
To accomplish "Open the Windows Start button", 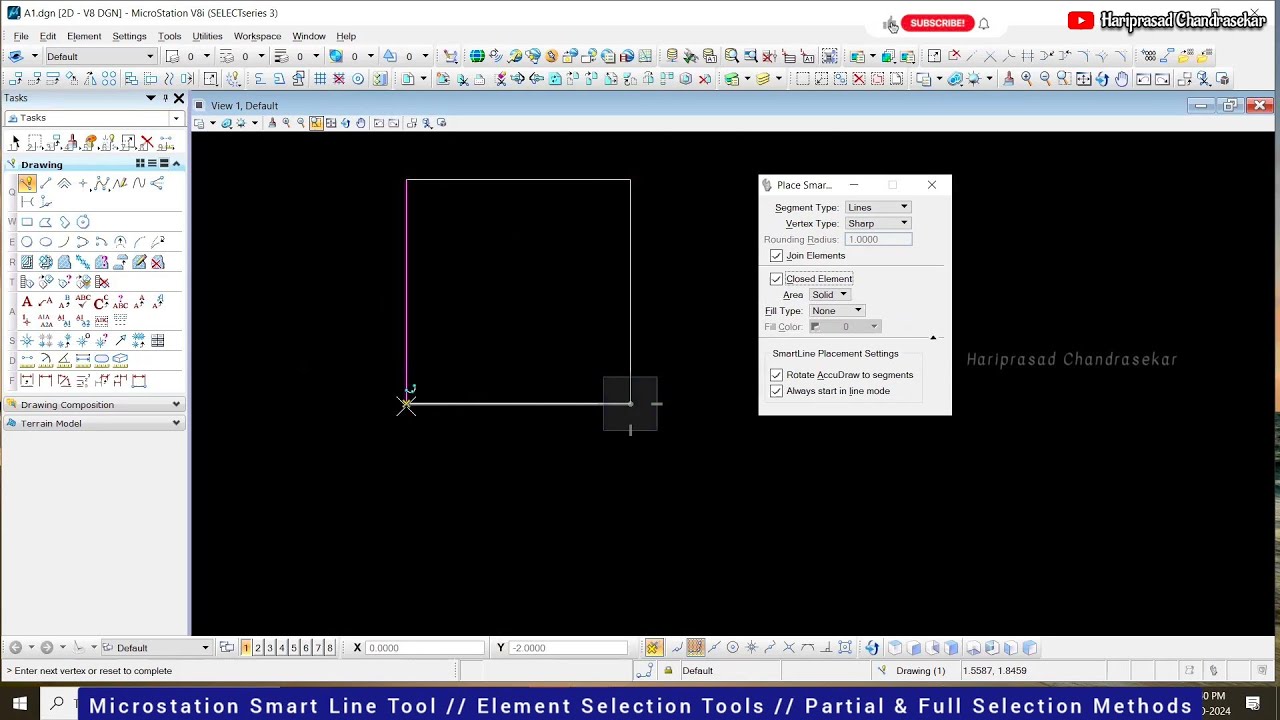I will (x=19, y=704).
